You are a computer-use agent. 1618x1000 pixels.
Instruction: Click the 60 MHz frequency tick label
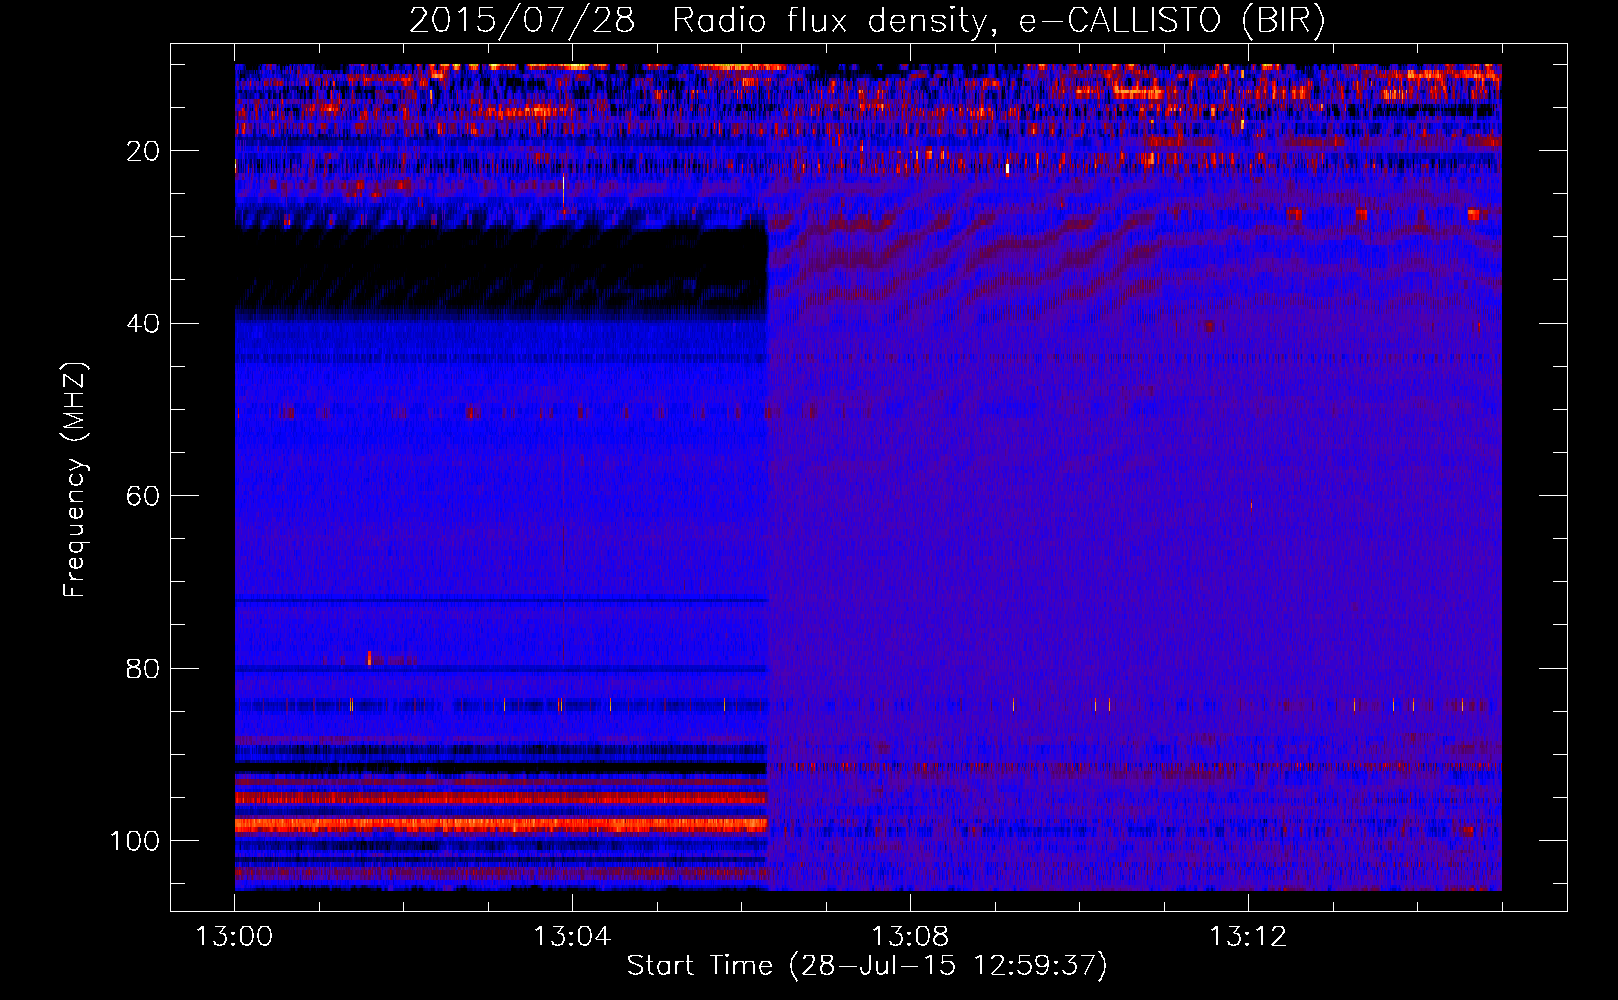[144, 496]
